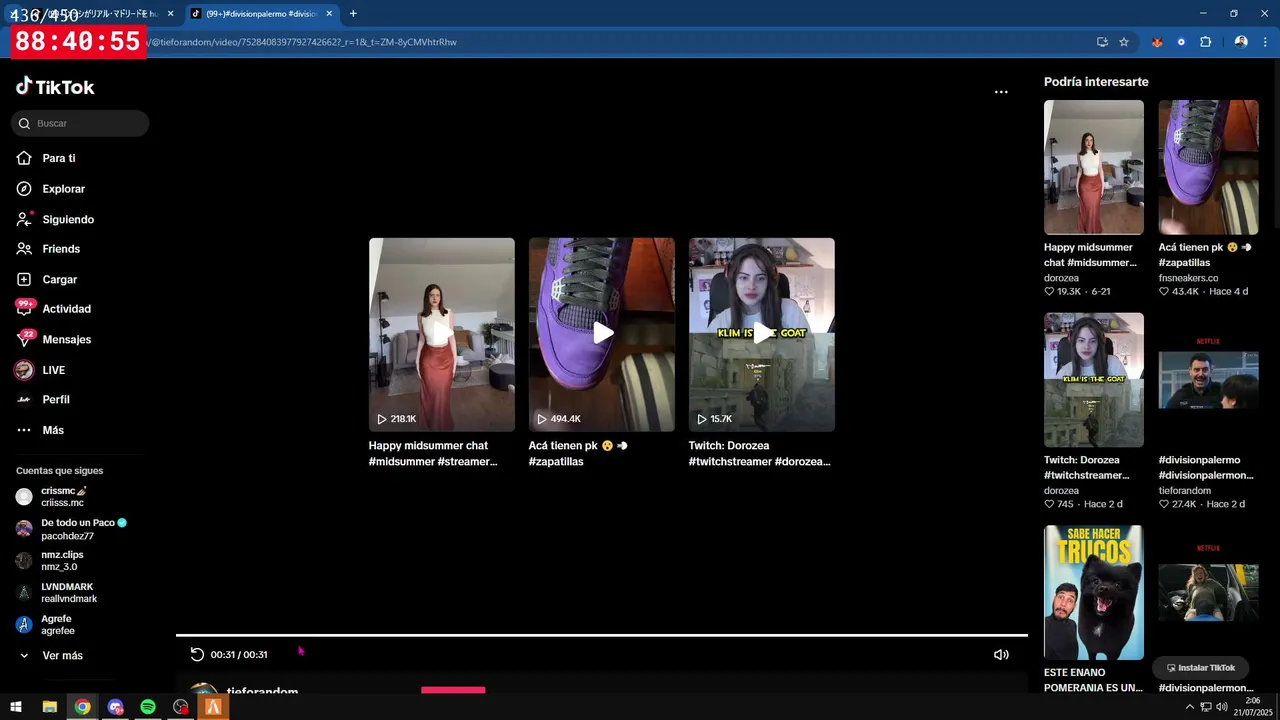Open Chrome profile avatar
The width and height of the screenshot is (1280, 720).
click(x=1241, y=42)
